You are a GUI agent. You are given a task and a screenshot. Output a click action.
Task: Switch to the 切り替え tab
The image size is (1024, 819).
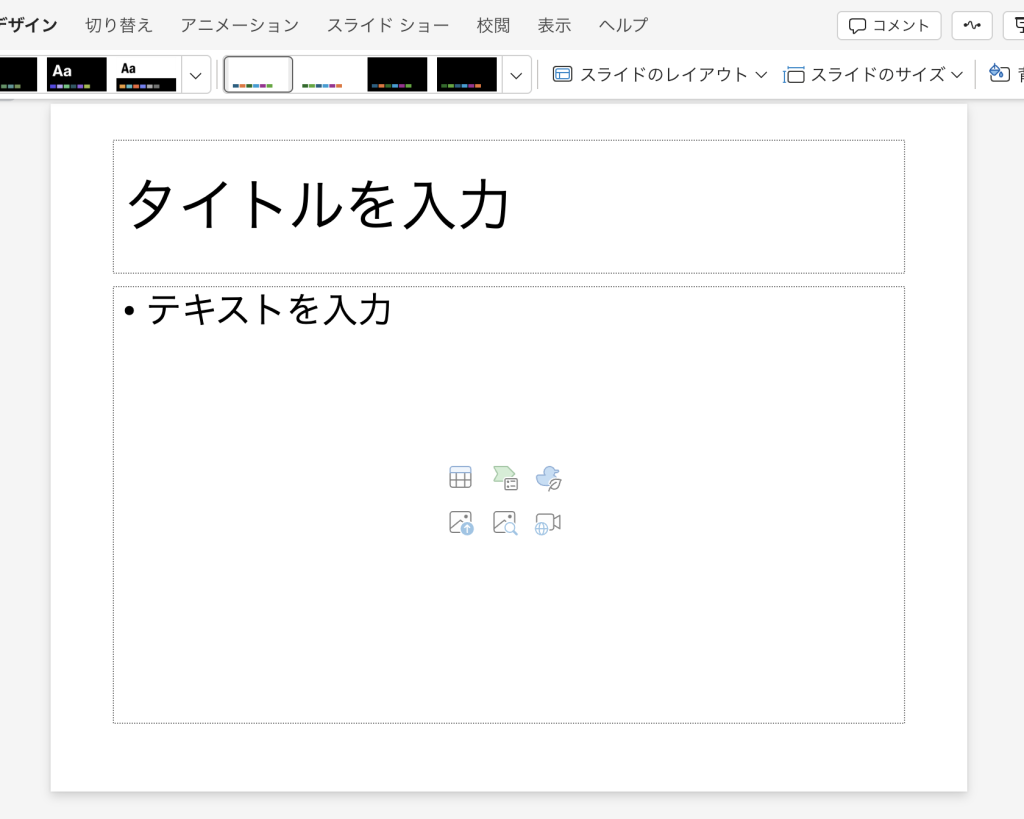[119, 25]
